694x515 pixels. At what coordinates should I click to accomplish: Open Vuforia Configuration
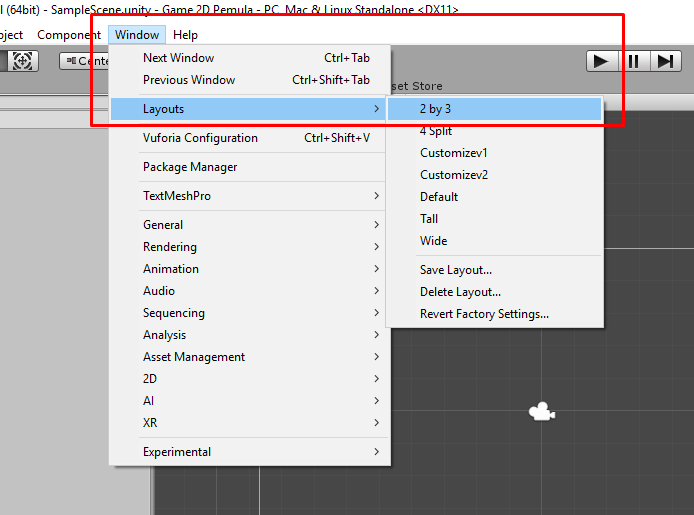pos(250,138)
